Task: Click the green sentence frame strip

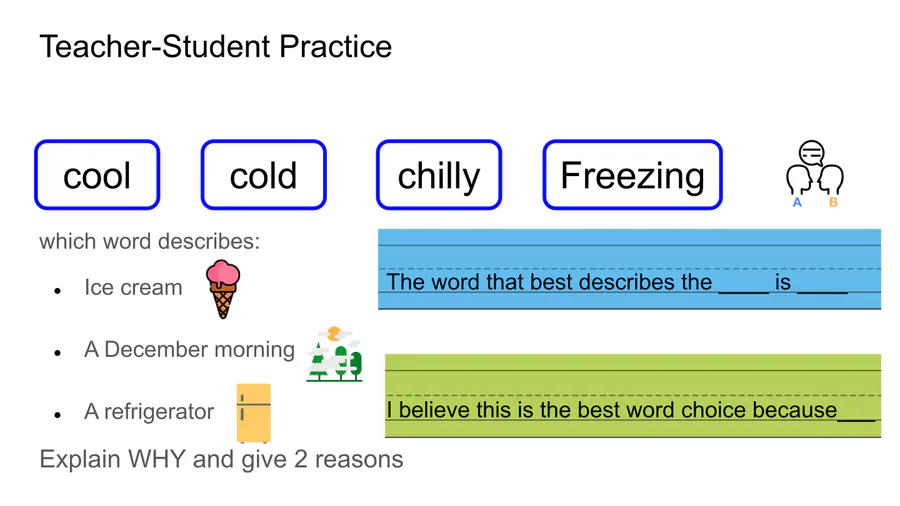Action: coord(633,396)
